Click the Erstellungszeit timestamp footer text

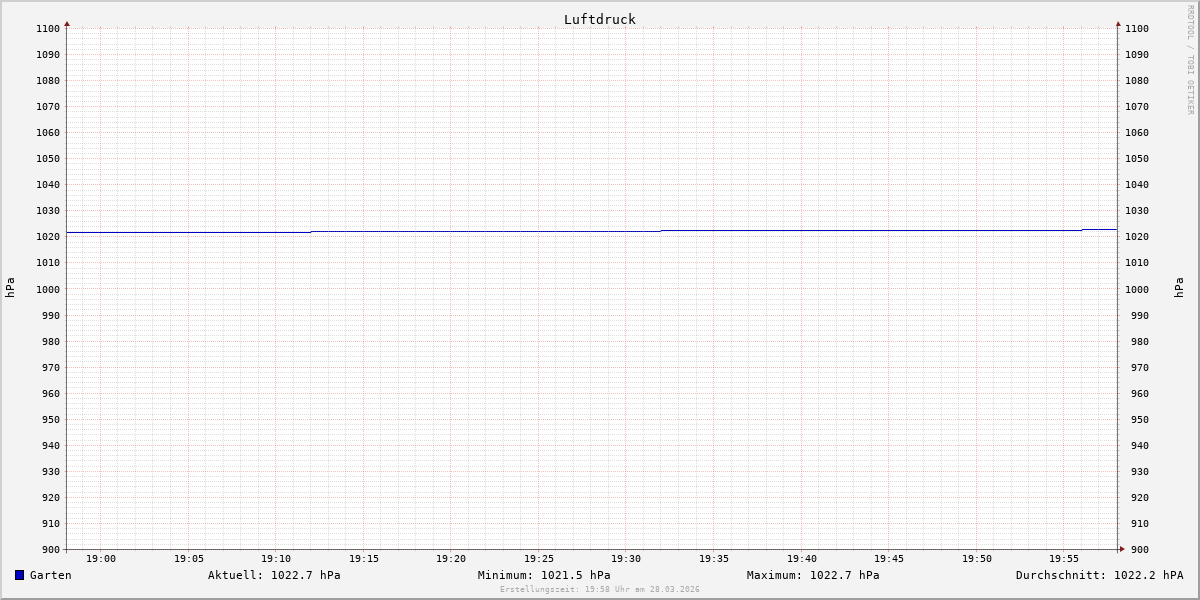pos(600,589)
